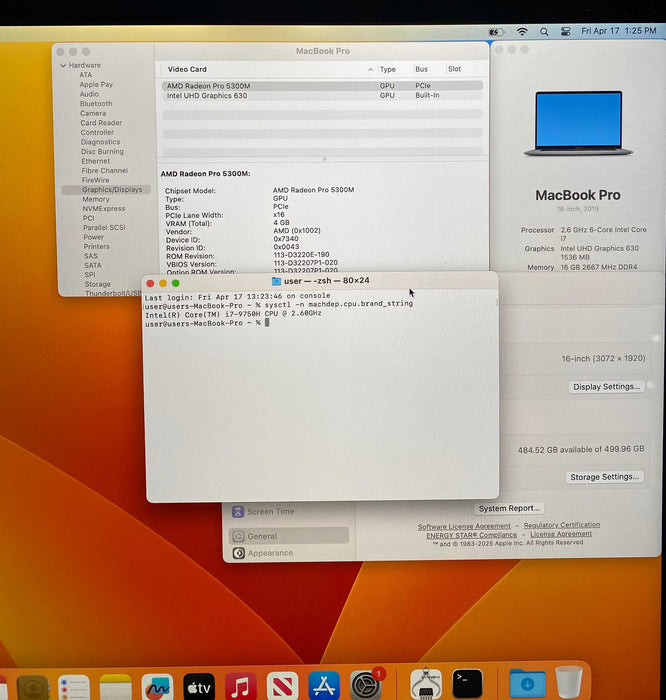This screenshot has height=700, width=666.
Task: Select Bluetooth in hardware list
Action: tap(96, 104)
